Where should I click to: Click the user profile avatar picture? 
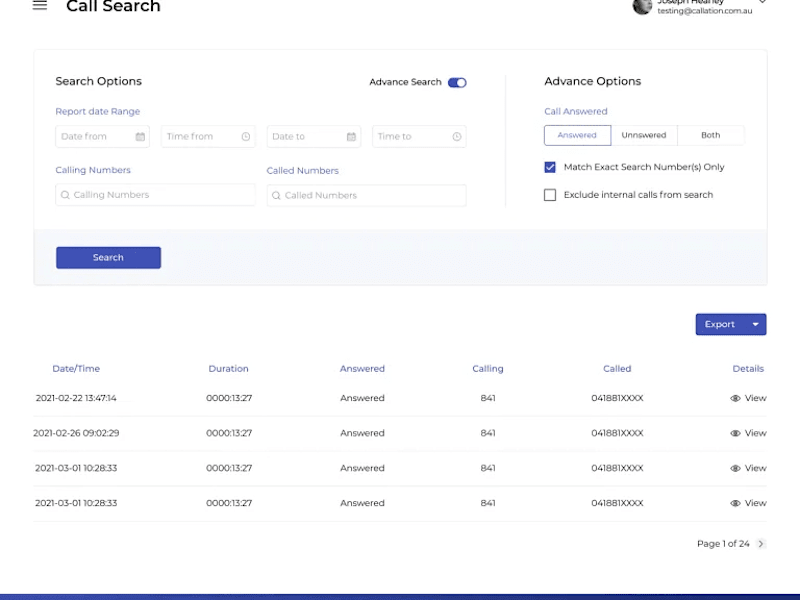642,6
